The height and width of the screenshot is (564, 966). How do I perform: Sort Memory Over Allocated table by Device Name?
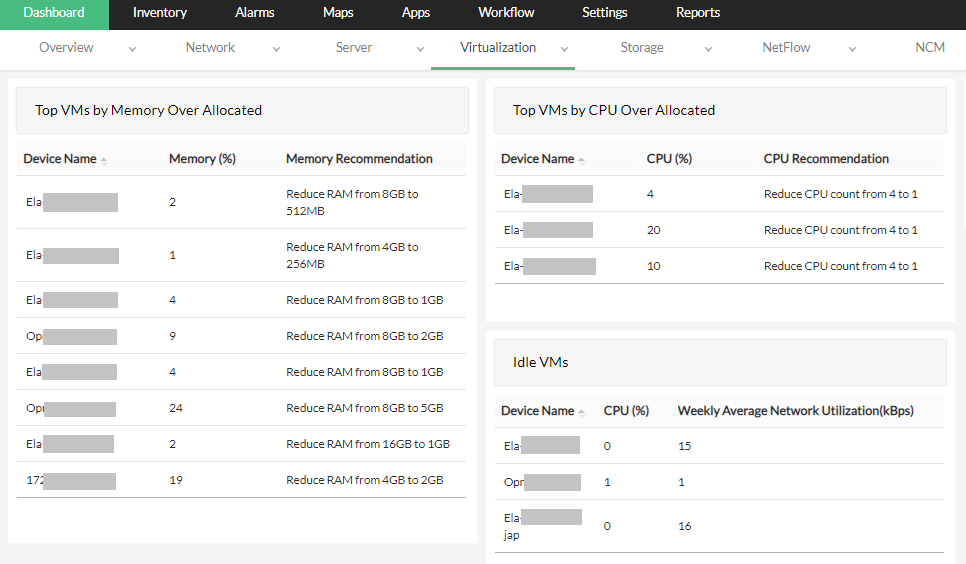(61, 159)
